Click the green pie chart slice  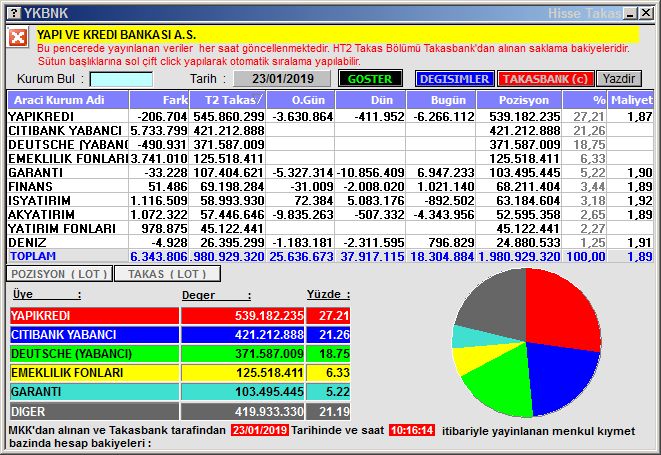[x=502, y=382]
